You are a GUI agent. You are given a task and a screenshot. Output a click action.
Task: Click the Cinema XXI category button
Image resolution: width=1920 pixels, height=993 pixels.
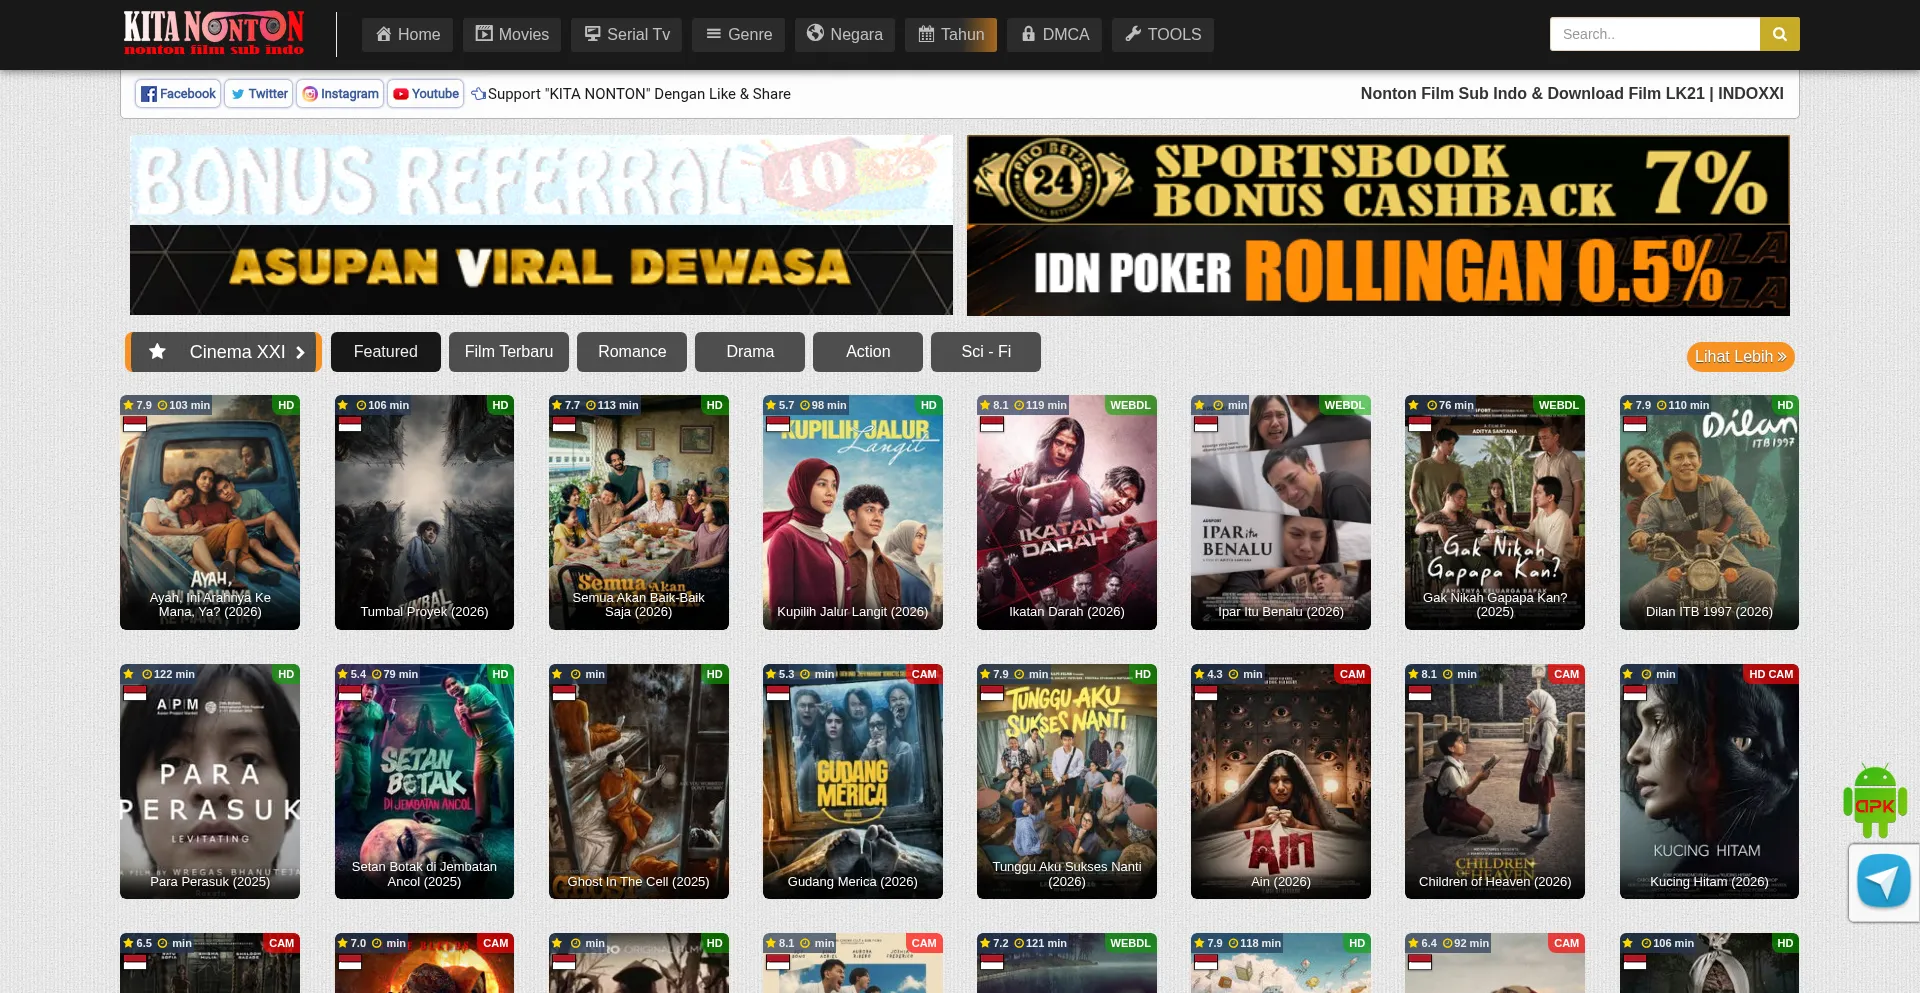click(224, 352)
